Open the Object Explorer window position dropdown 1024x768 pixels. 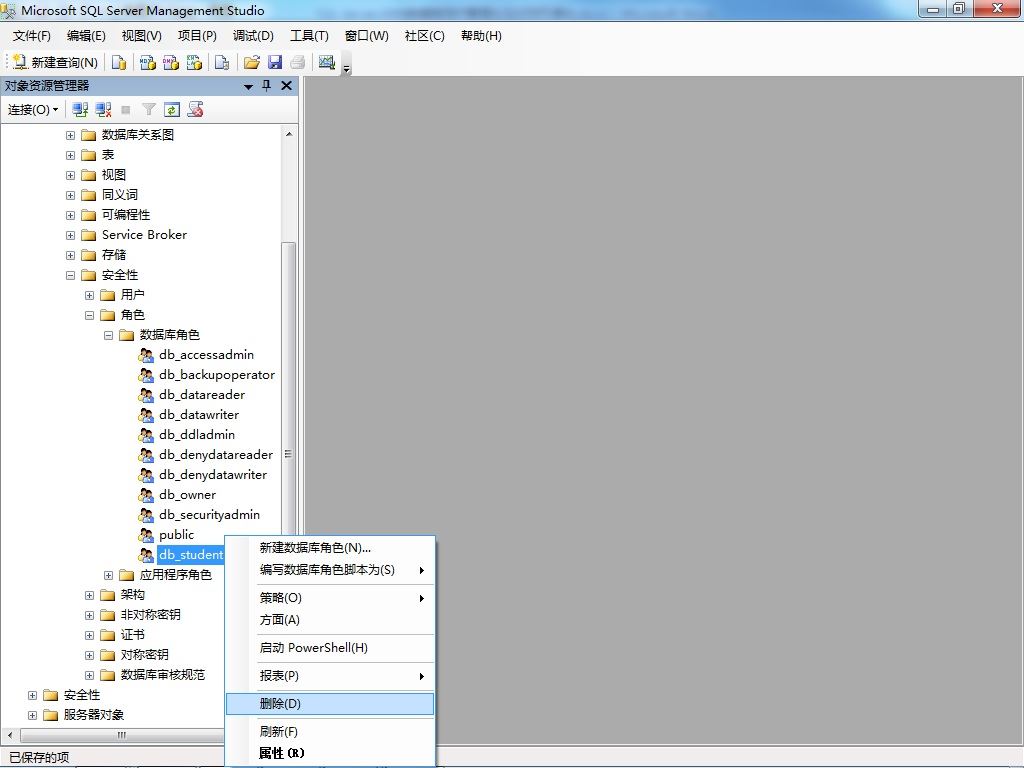(248, 86)
